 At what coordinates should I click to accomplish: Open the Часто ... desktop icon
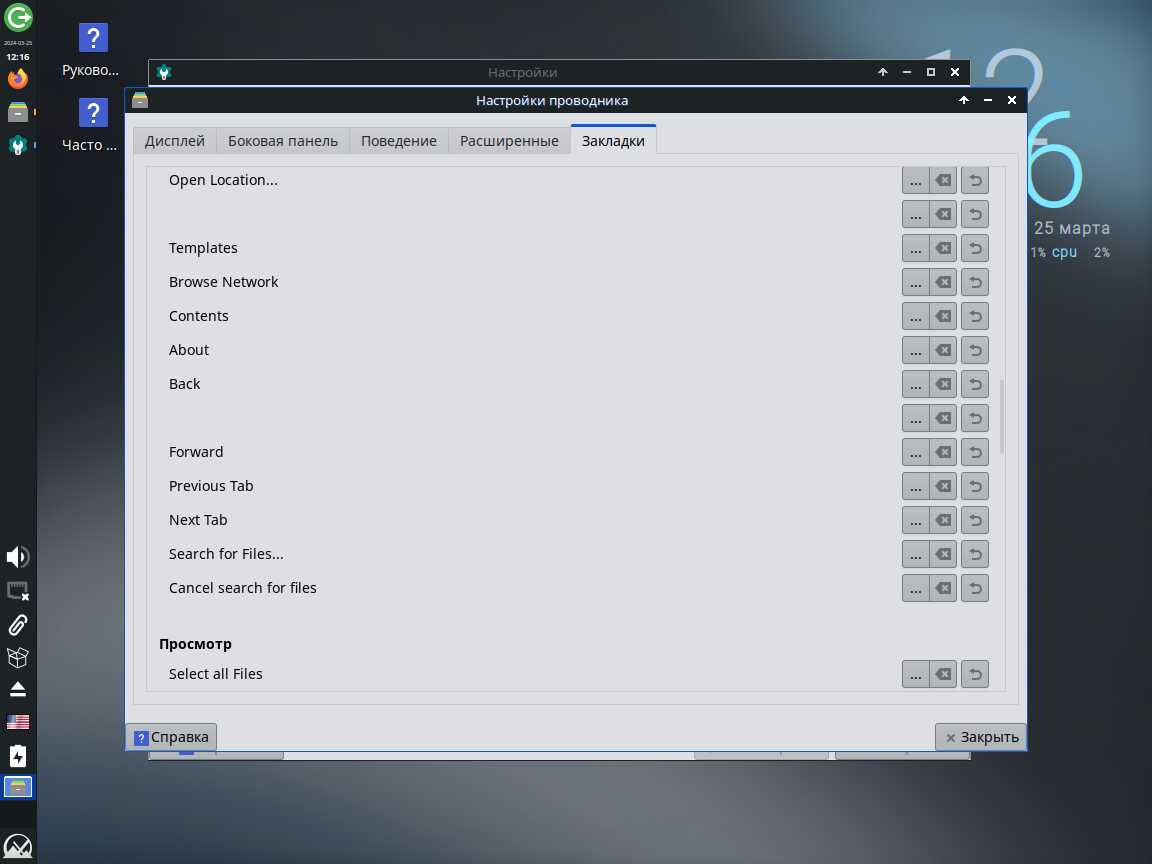(x=91, y=126)
